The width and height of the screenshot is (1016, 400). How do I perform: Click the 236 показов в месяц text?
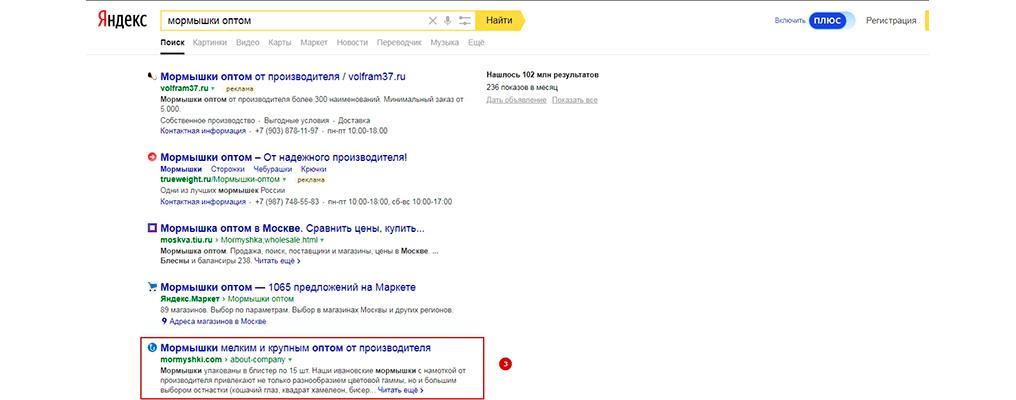point(522,87)
